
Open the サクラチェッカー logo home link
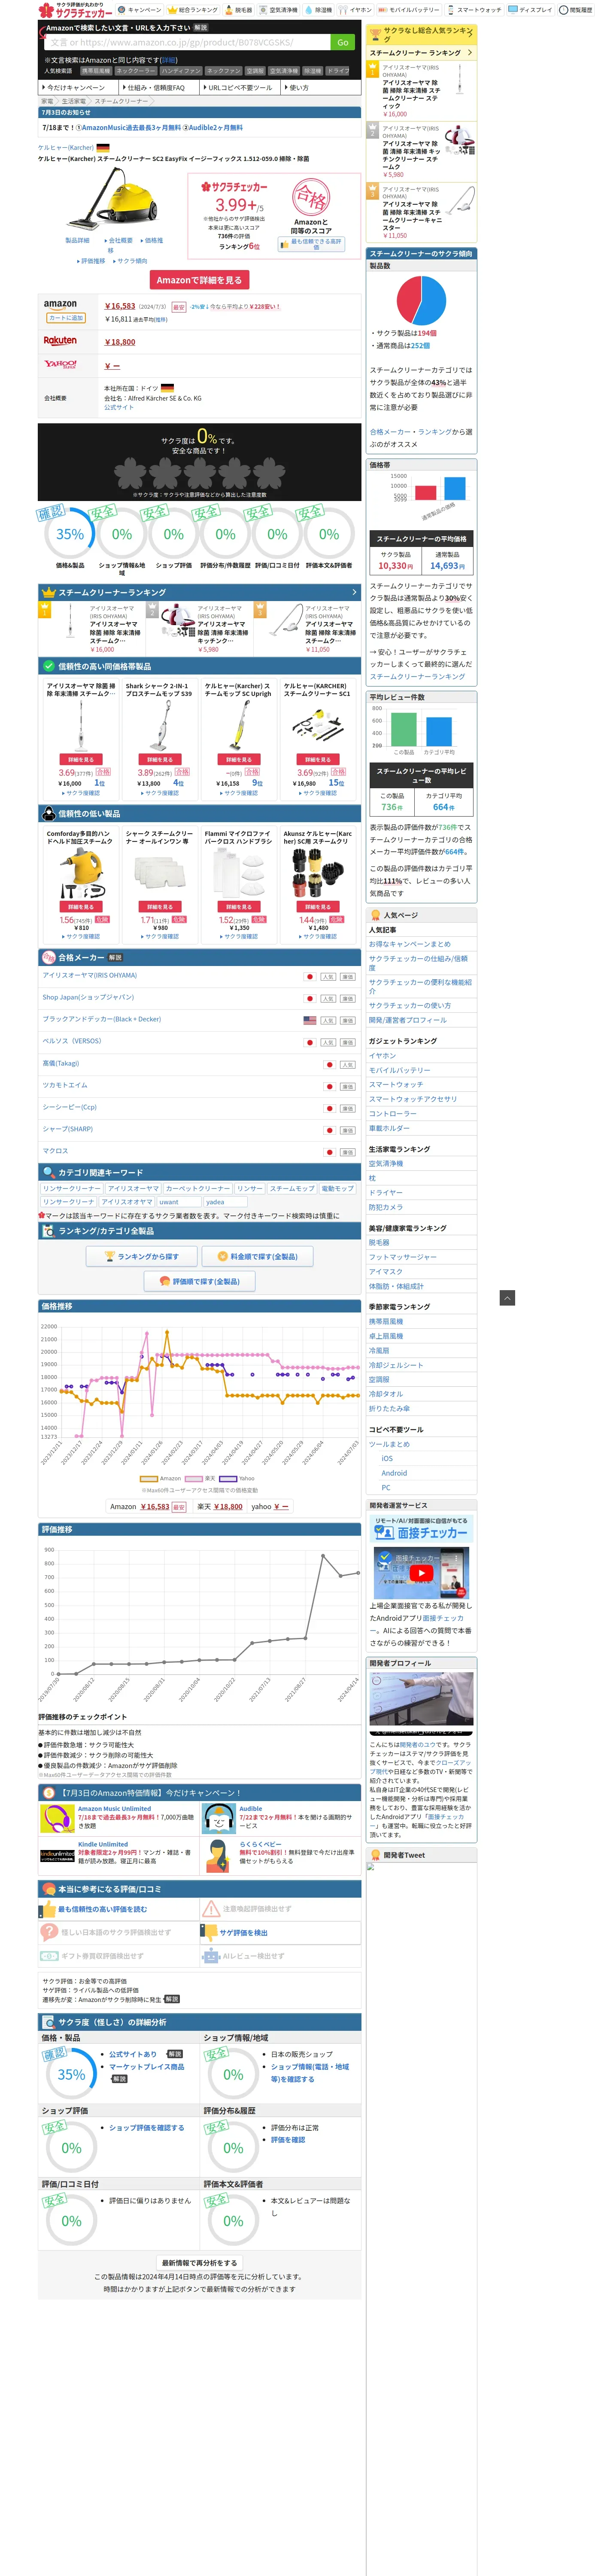(75, 10)
